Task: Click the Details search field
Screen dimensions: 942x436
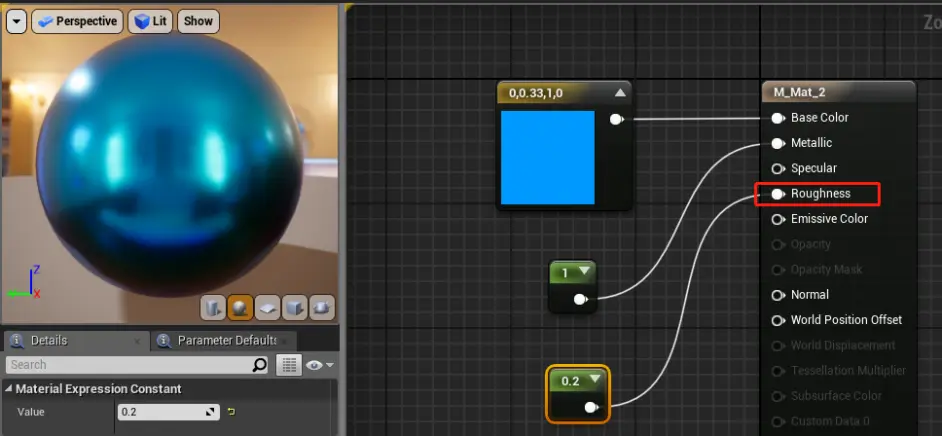Action: point(137,365)
